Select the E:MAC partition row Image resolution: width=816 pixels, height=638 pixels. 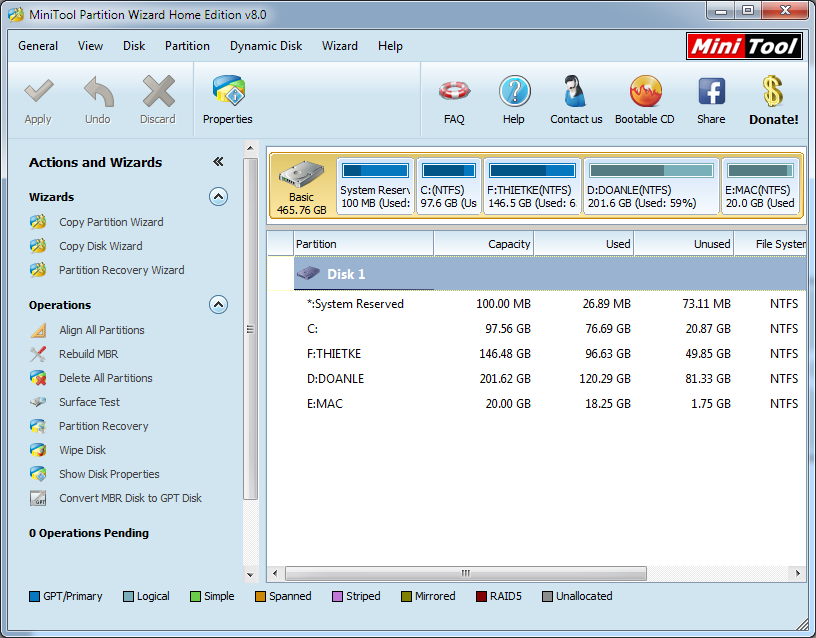(537, 404)
